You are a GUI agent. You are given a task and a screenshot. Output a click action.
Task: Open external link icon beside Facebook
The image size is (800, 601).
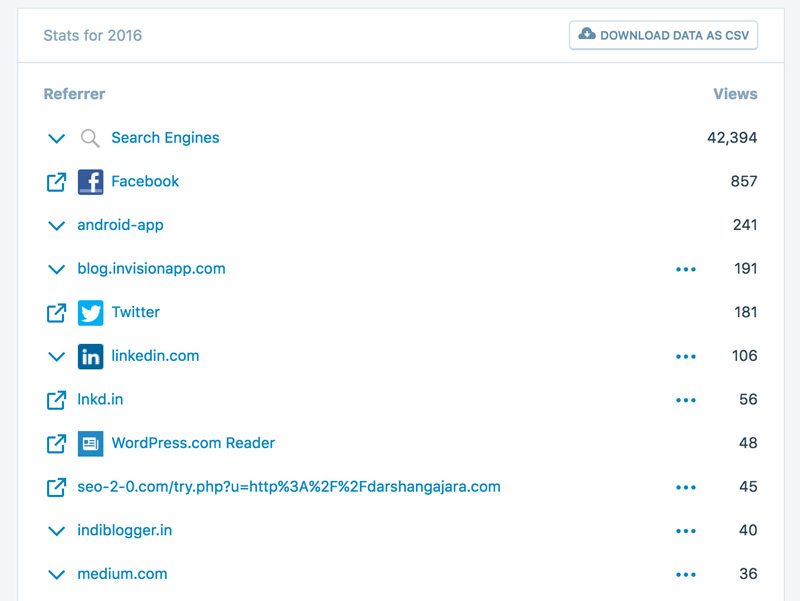click(57, 182)
